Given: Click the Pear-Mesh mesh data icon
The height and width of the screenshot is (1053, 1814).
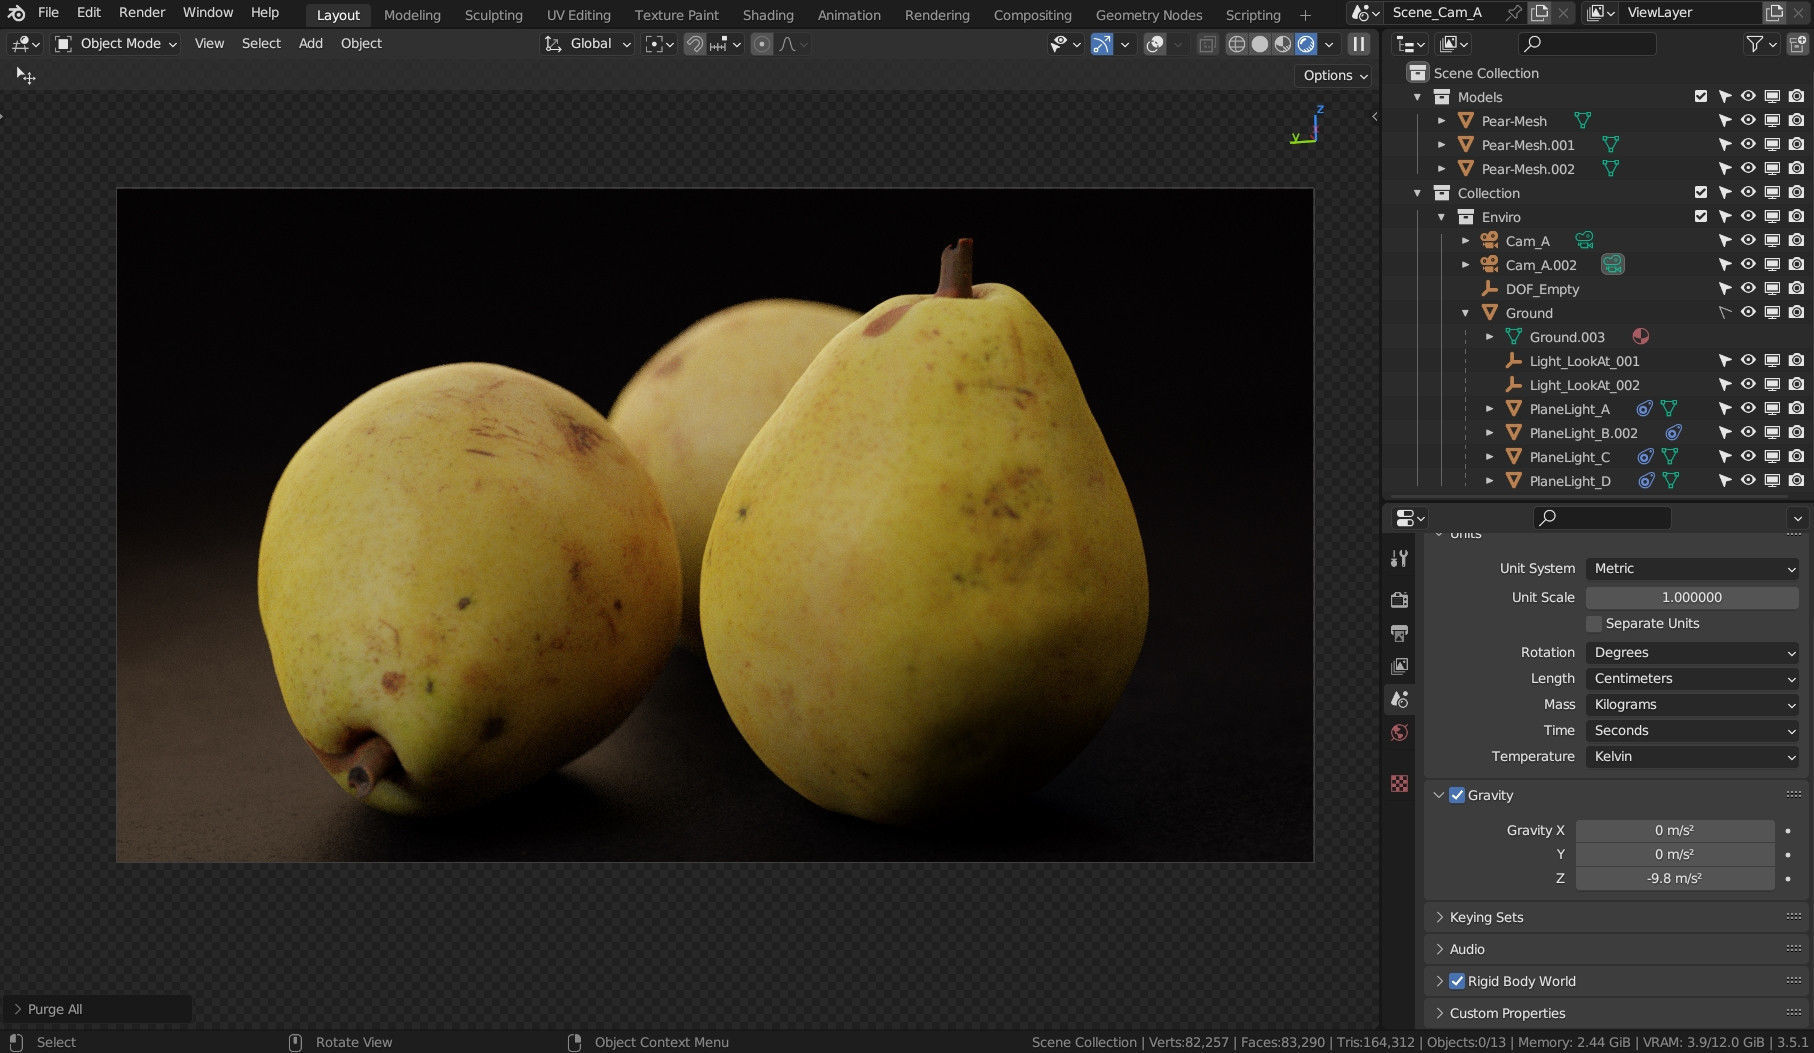Looking at the screenshot, I should (x=1582, y=121).
